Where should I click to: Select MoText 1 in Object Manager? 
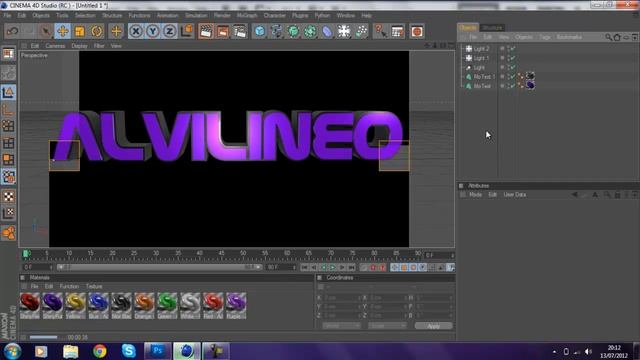[x=484, y=77]
